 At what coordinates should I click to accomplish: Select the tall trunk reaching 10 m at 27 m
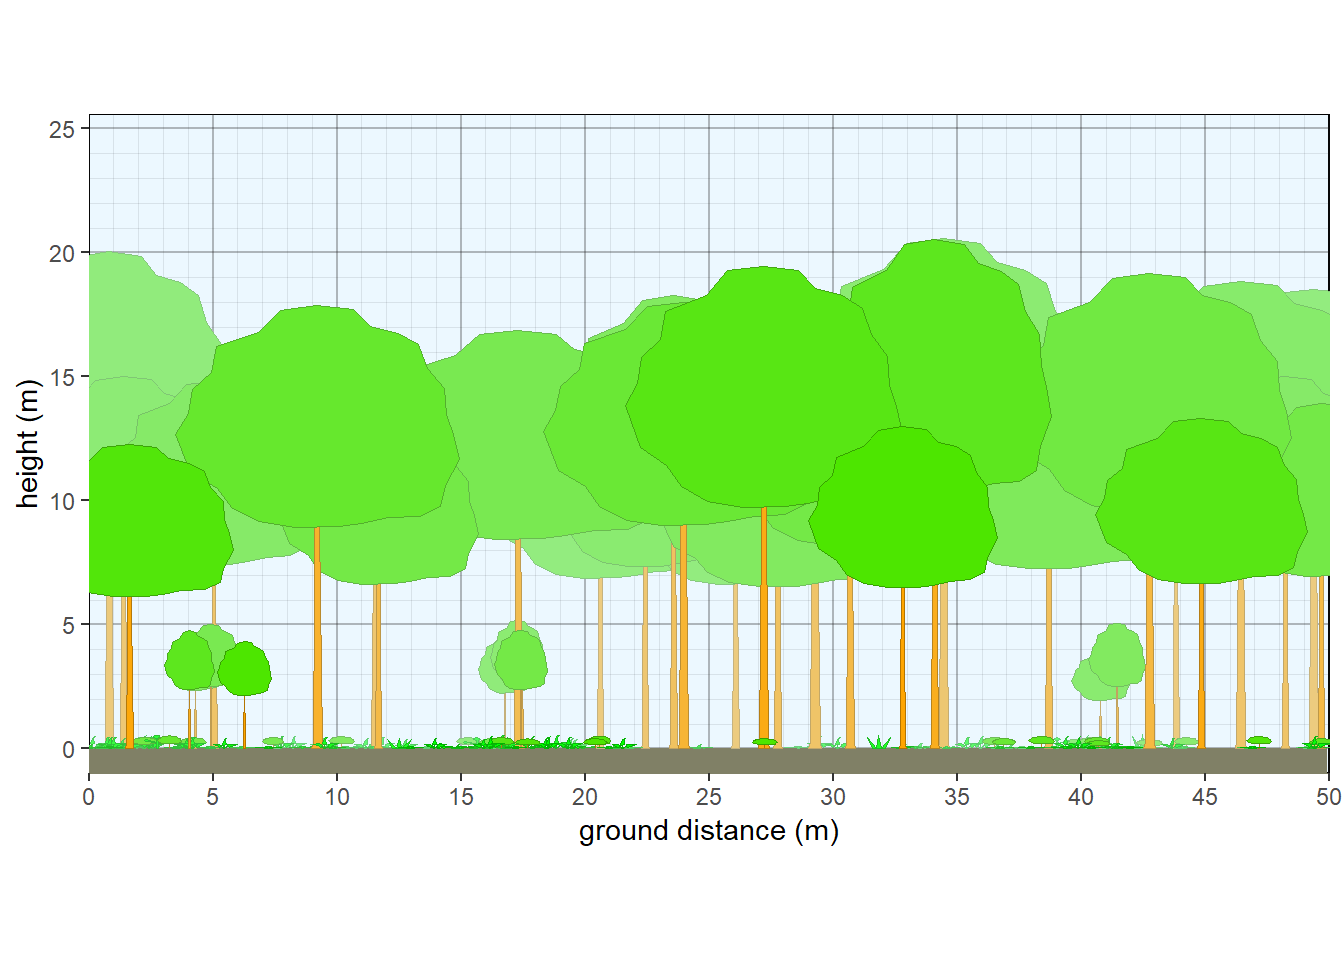tap(765, 620)
